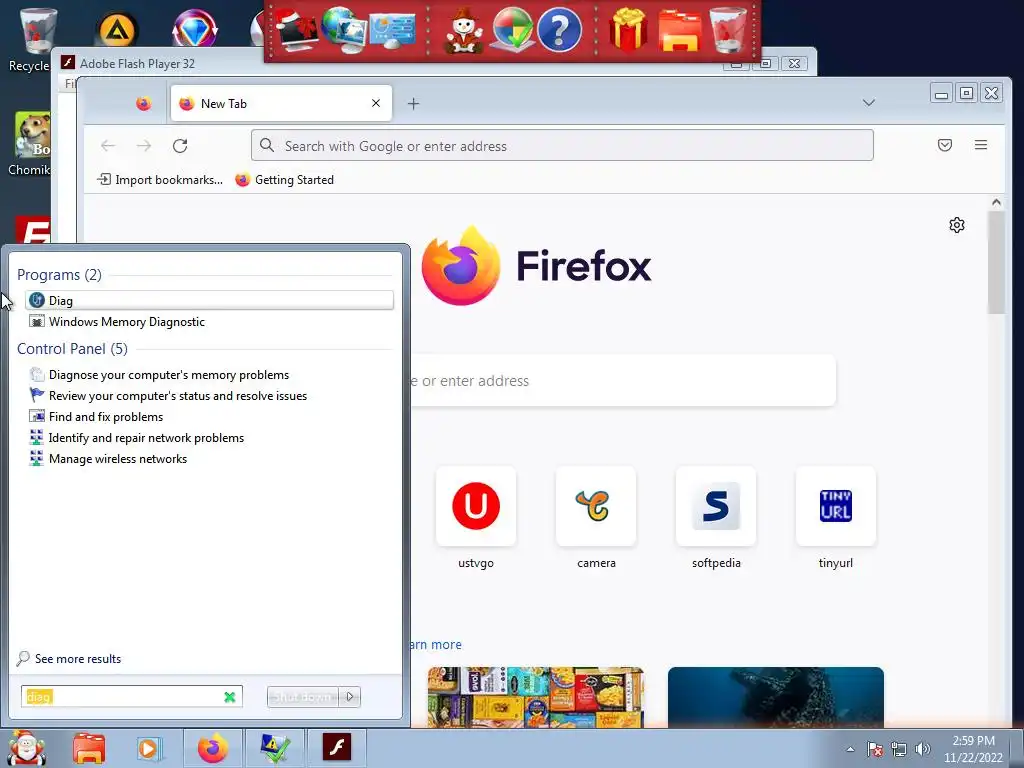This screenshot has width=1024, height=768.
Task: Click the Learn more link
Action: (x=436, y=645)
